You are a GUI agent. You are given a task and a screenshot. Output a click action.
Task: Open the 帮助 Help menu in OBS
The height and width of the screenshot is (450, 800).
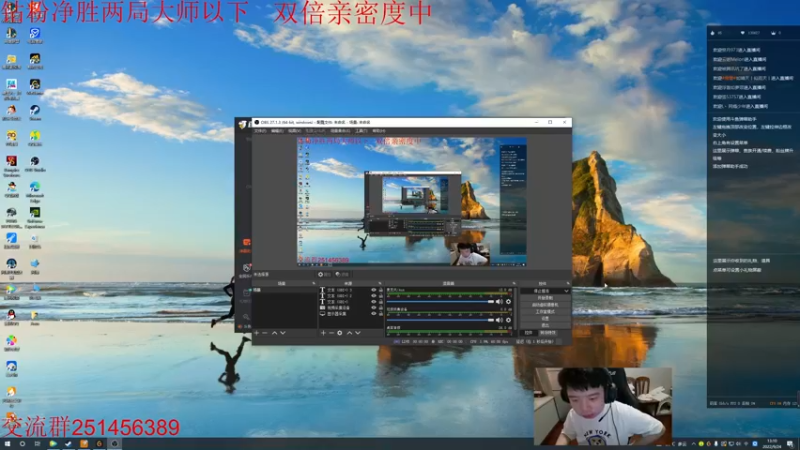(379, 131)
